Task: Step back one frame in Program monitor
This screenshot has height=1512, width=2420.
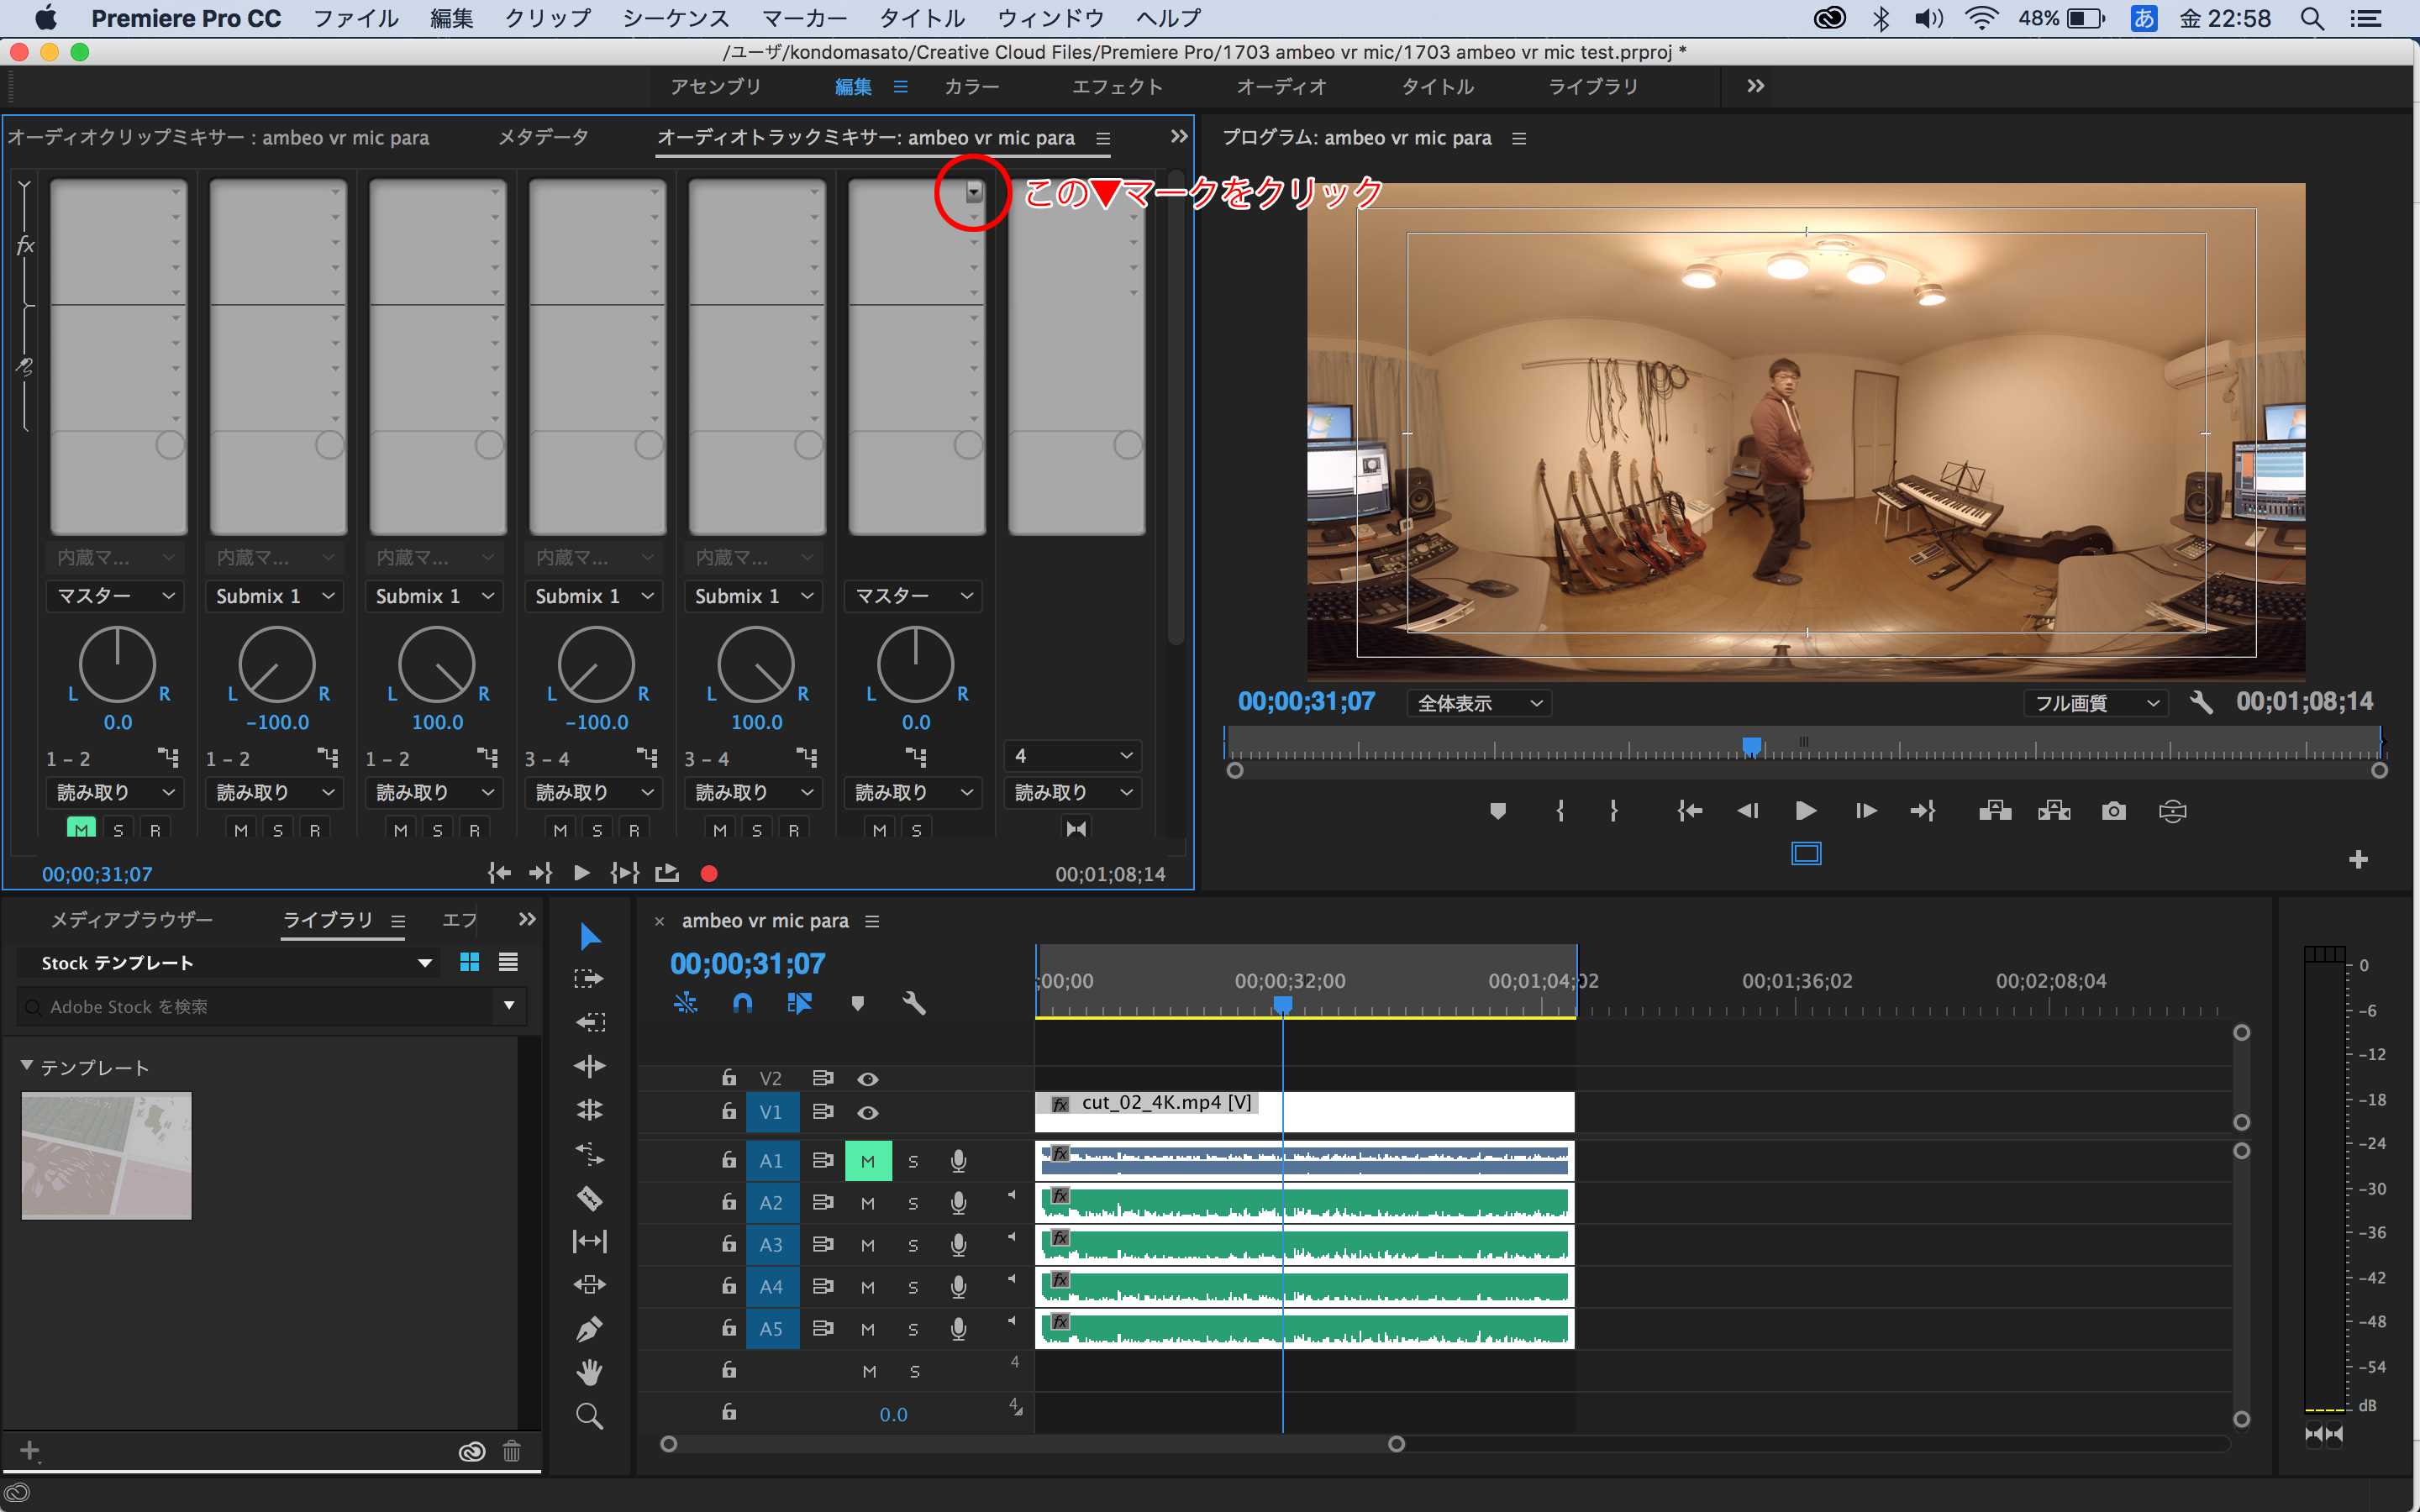Action: [x=1747, y=811]
